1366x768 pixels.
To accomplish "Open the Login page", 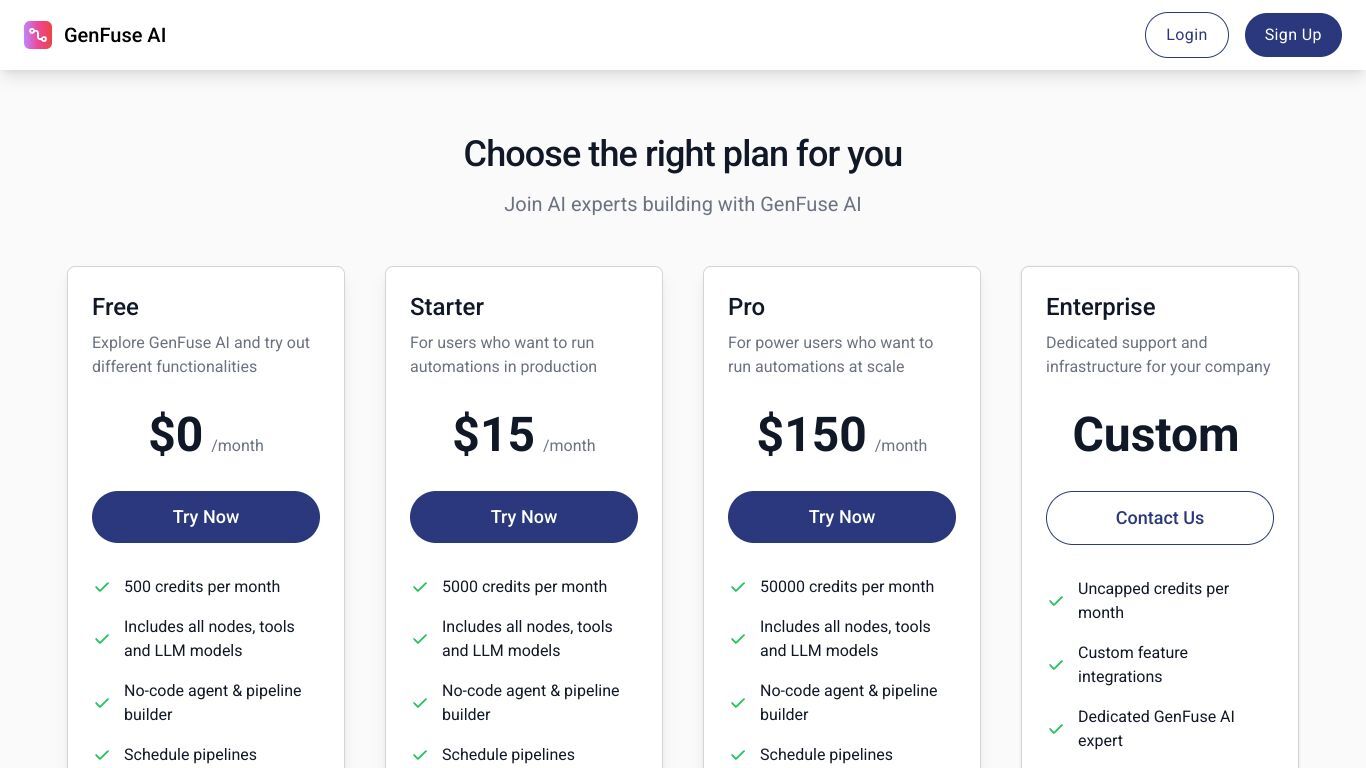I will point(1186,35).
